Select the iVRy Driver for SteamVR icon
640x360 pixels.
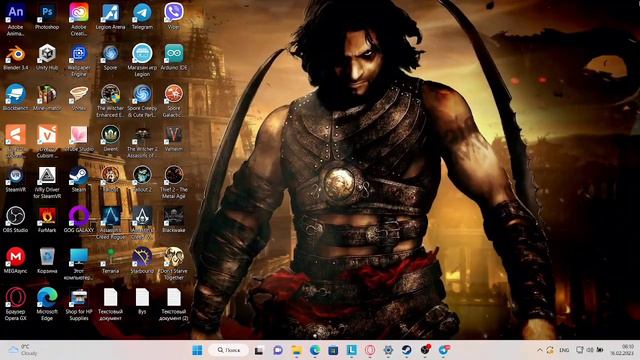[x=47, y=182]
